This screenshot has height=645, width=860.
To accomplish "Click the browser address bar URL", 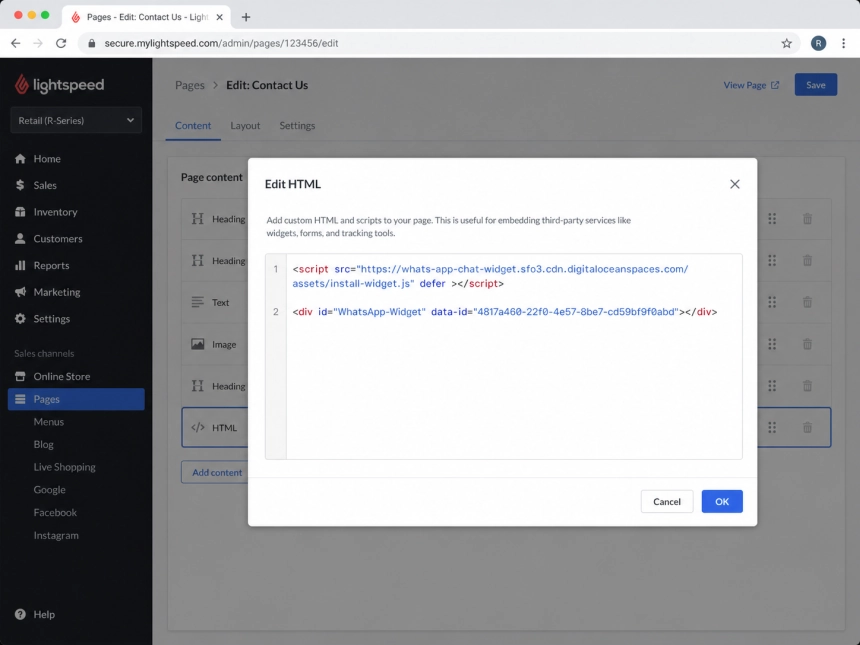I will click(x=221, y=43).
